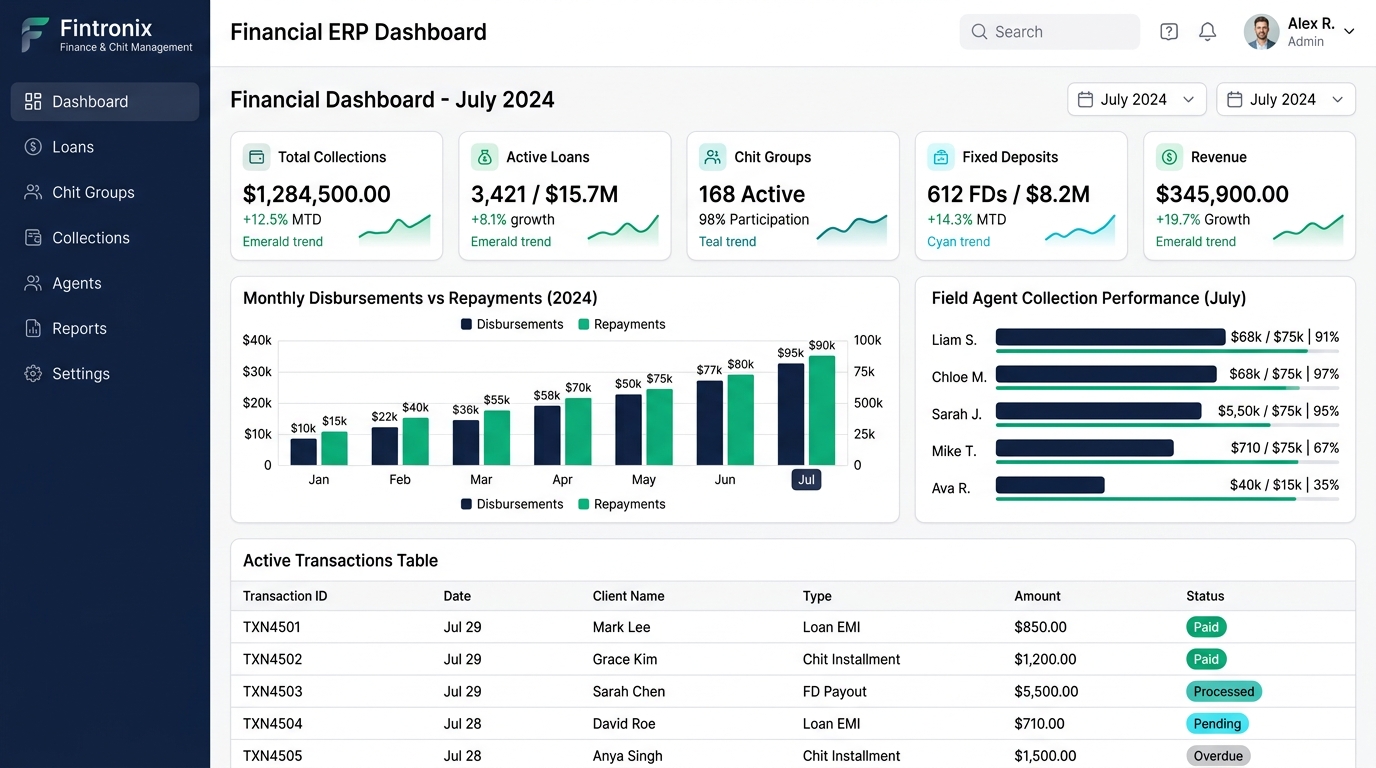Click Chit Groups teal sparkline chart
The width and height of the screenshot is (1376, 768).
click(851, 230)
